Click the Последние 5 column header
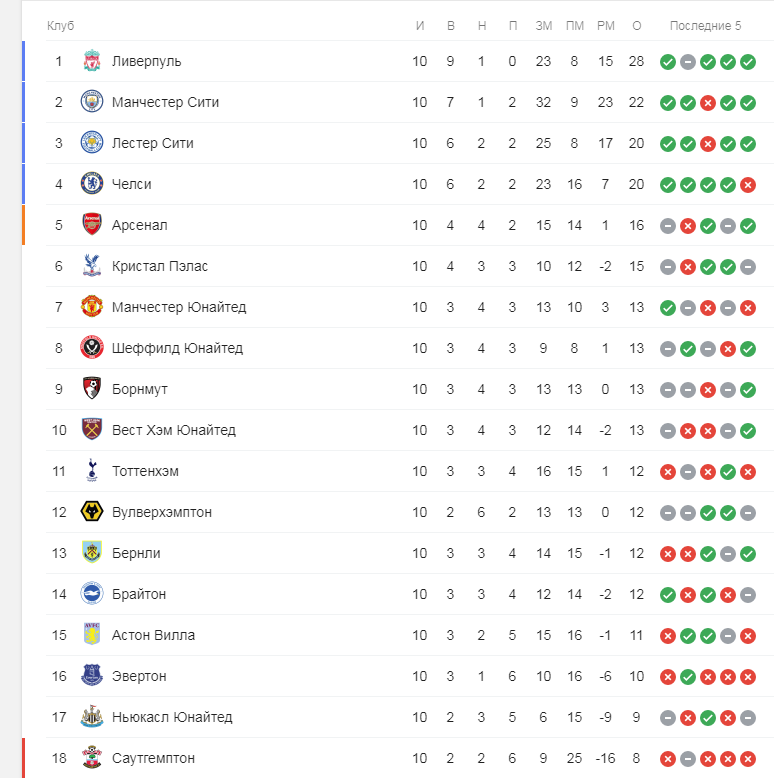Screen dimensions: 774x778 pos(705,26)
